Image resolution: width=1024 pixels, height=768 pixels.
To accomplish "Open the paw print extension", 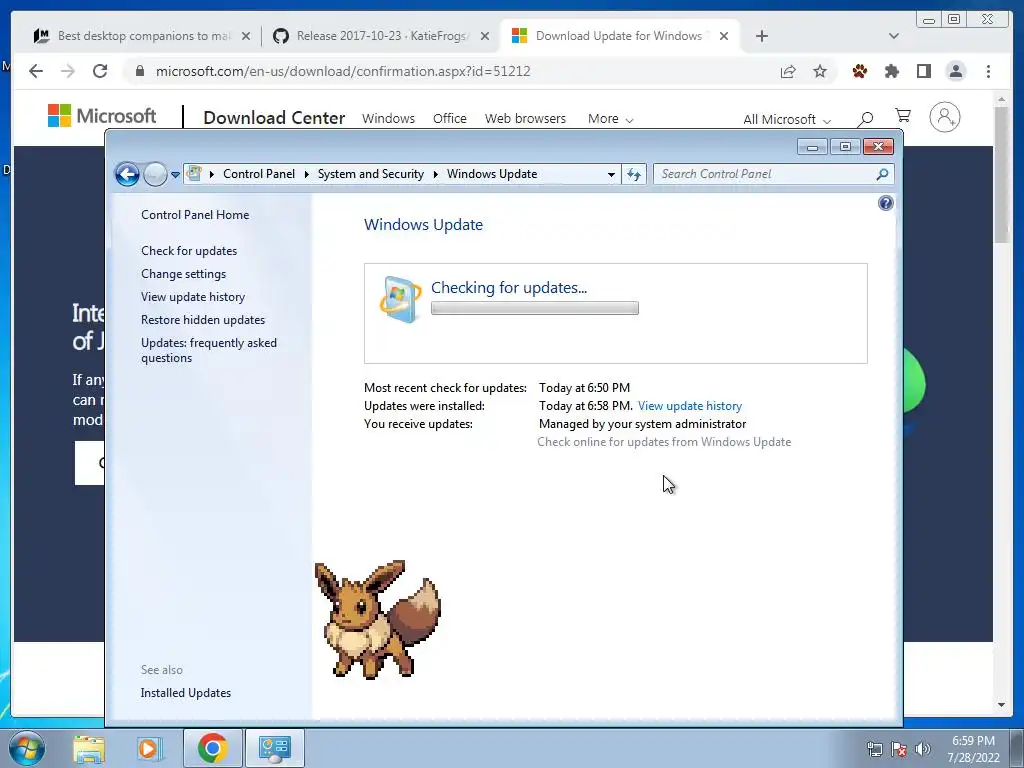I will point(859,71).
